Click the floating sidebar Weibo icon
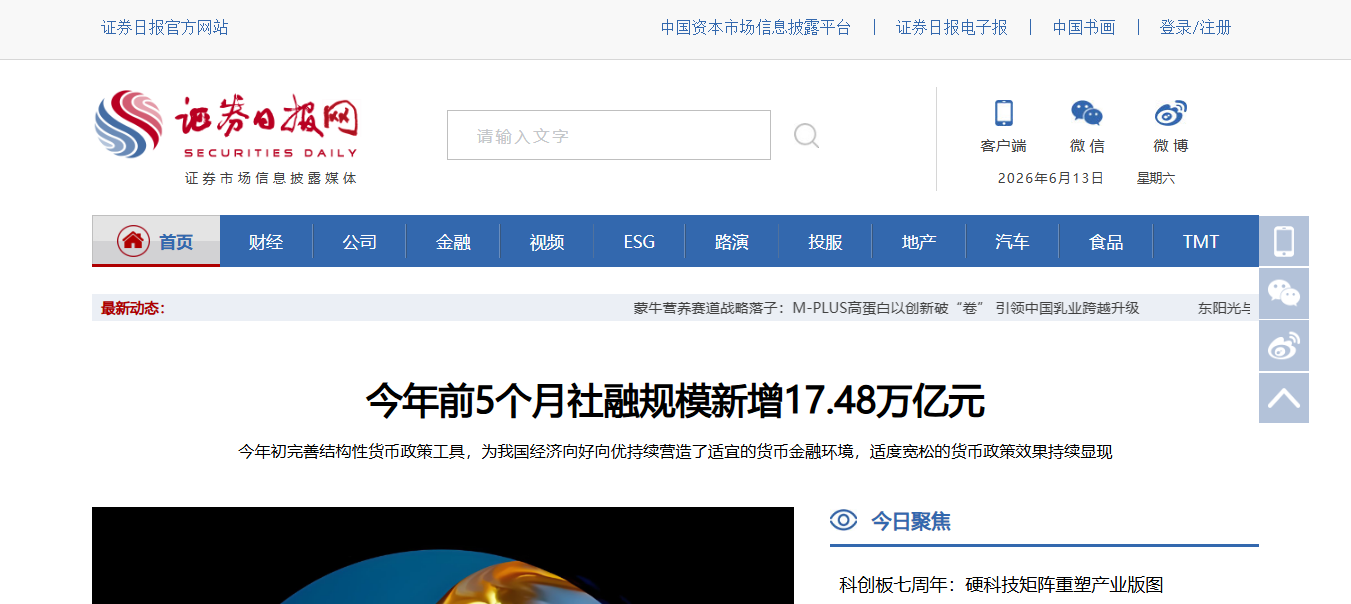The width and height of the screenshot is (1351, 604). click(1284, 346)
